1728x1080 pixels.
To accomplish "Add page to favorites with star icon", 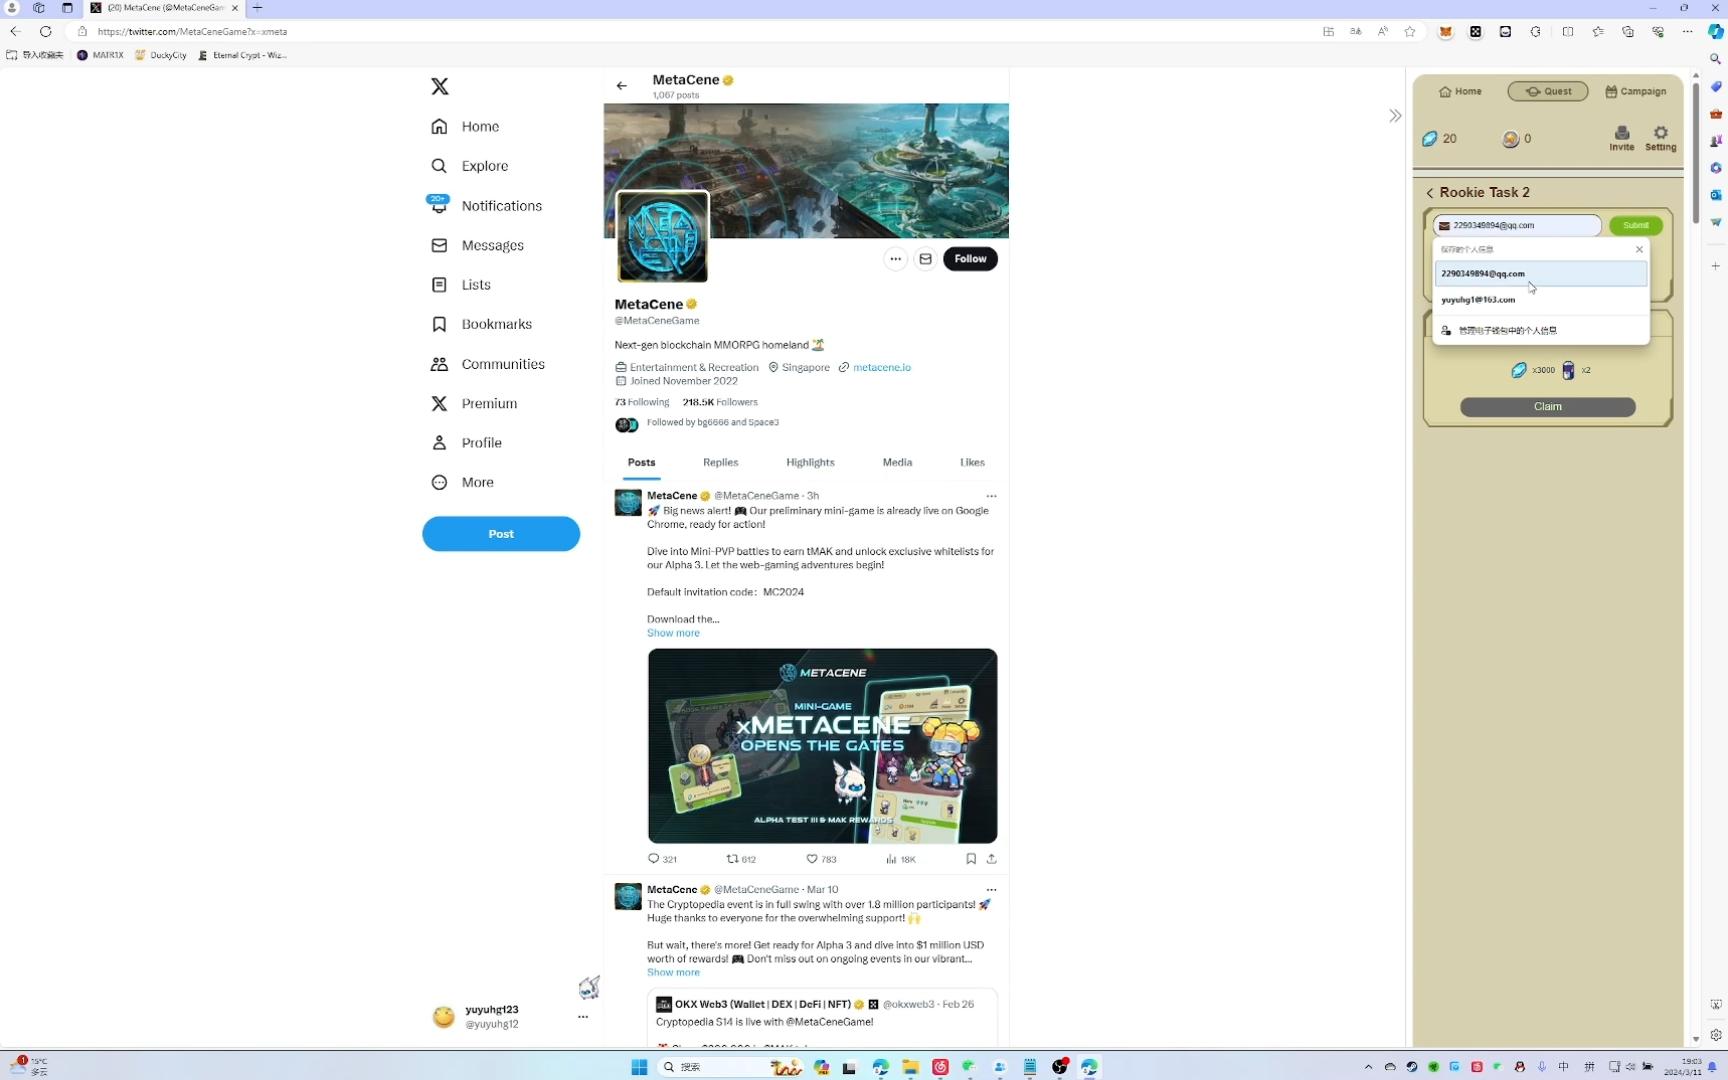I will click(x=1410, y=32).
